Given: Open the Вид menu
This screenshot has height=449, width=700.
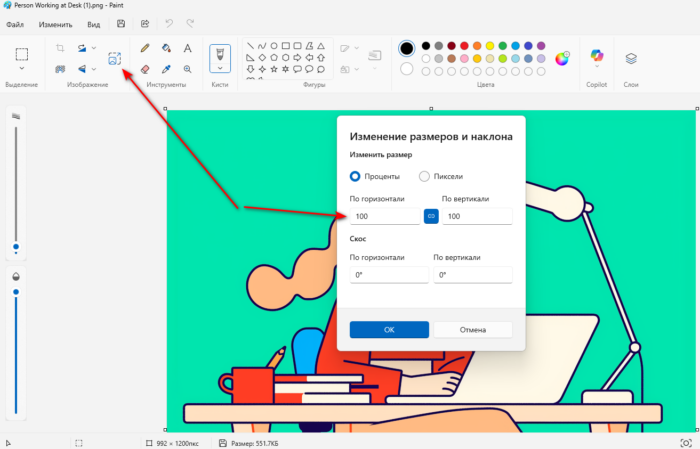Looking at the screenshot, I should 93,25.
